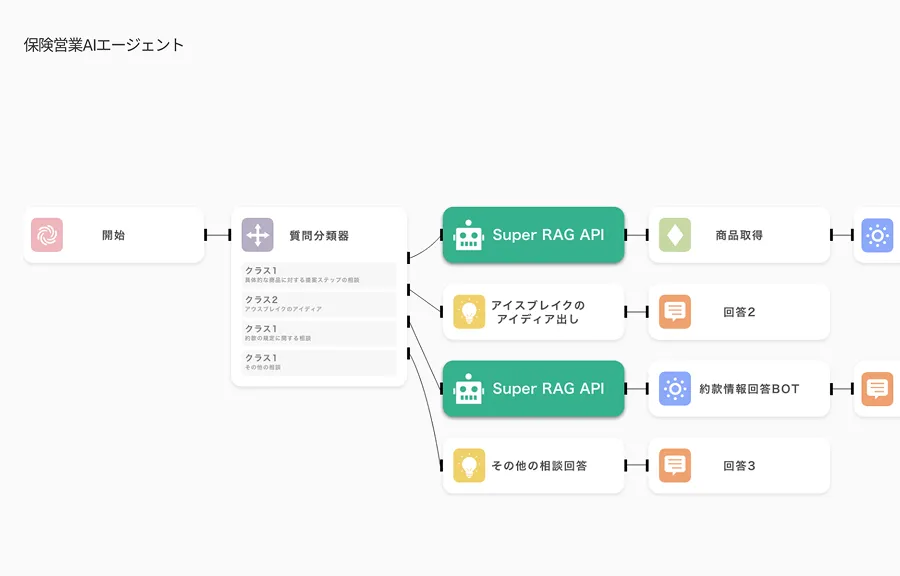Click robot icon on Super RAG API feeding 約款情報回答BOT
This screenshot has width=900, height=576.
(469, 389)
